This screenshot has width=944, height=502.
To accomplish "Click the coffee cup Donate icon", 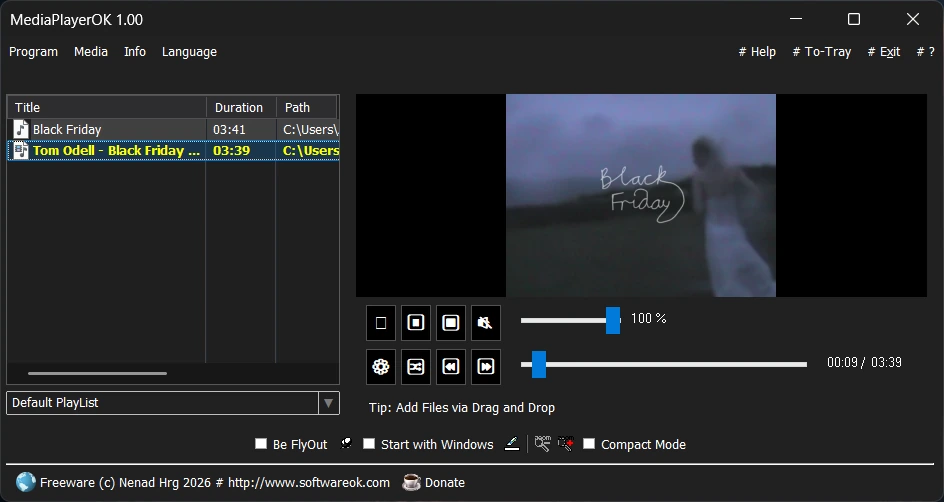I will [411, 482].
